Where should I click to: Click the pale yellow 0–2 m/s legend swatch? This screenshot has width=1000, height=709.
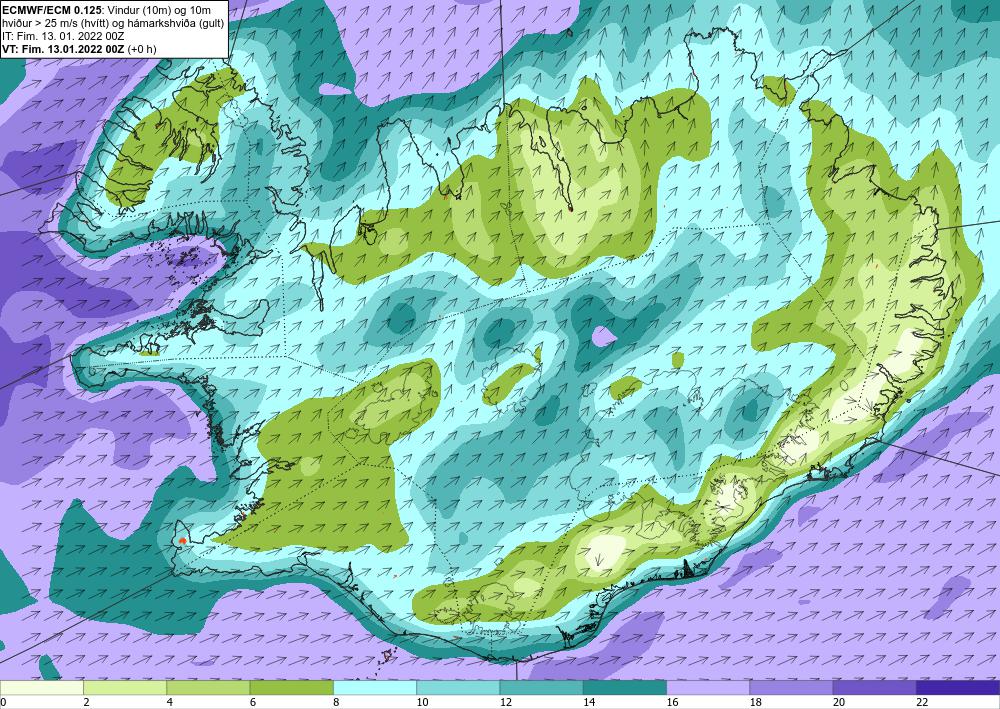coord(41,687)
